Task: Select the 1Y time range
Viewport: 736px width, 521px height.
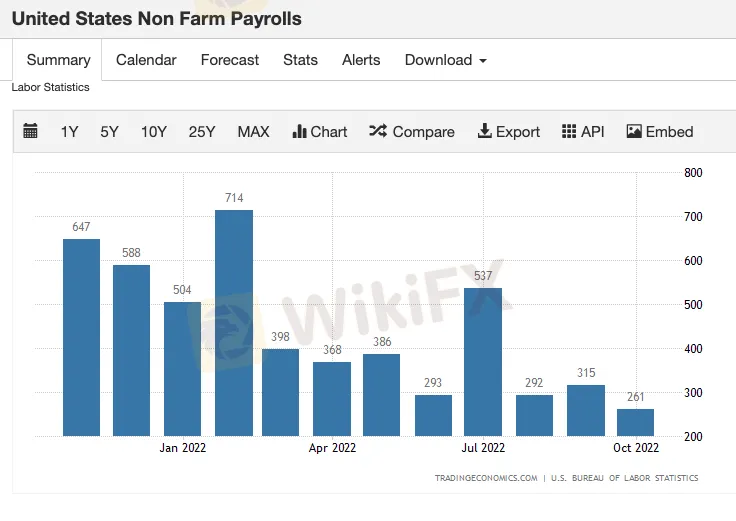Action: pyautogui.click(x=69, y=132)
